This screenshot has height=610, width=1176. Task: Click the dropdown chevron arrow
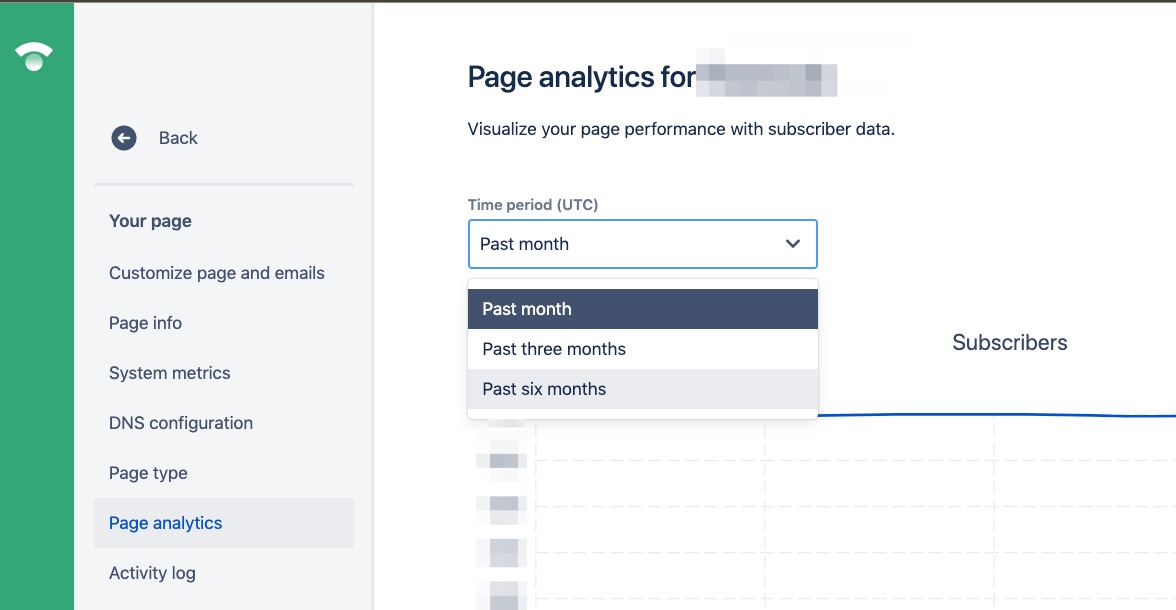792,244
